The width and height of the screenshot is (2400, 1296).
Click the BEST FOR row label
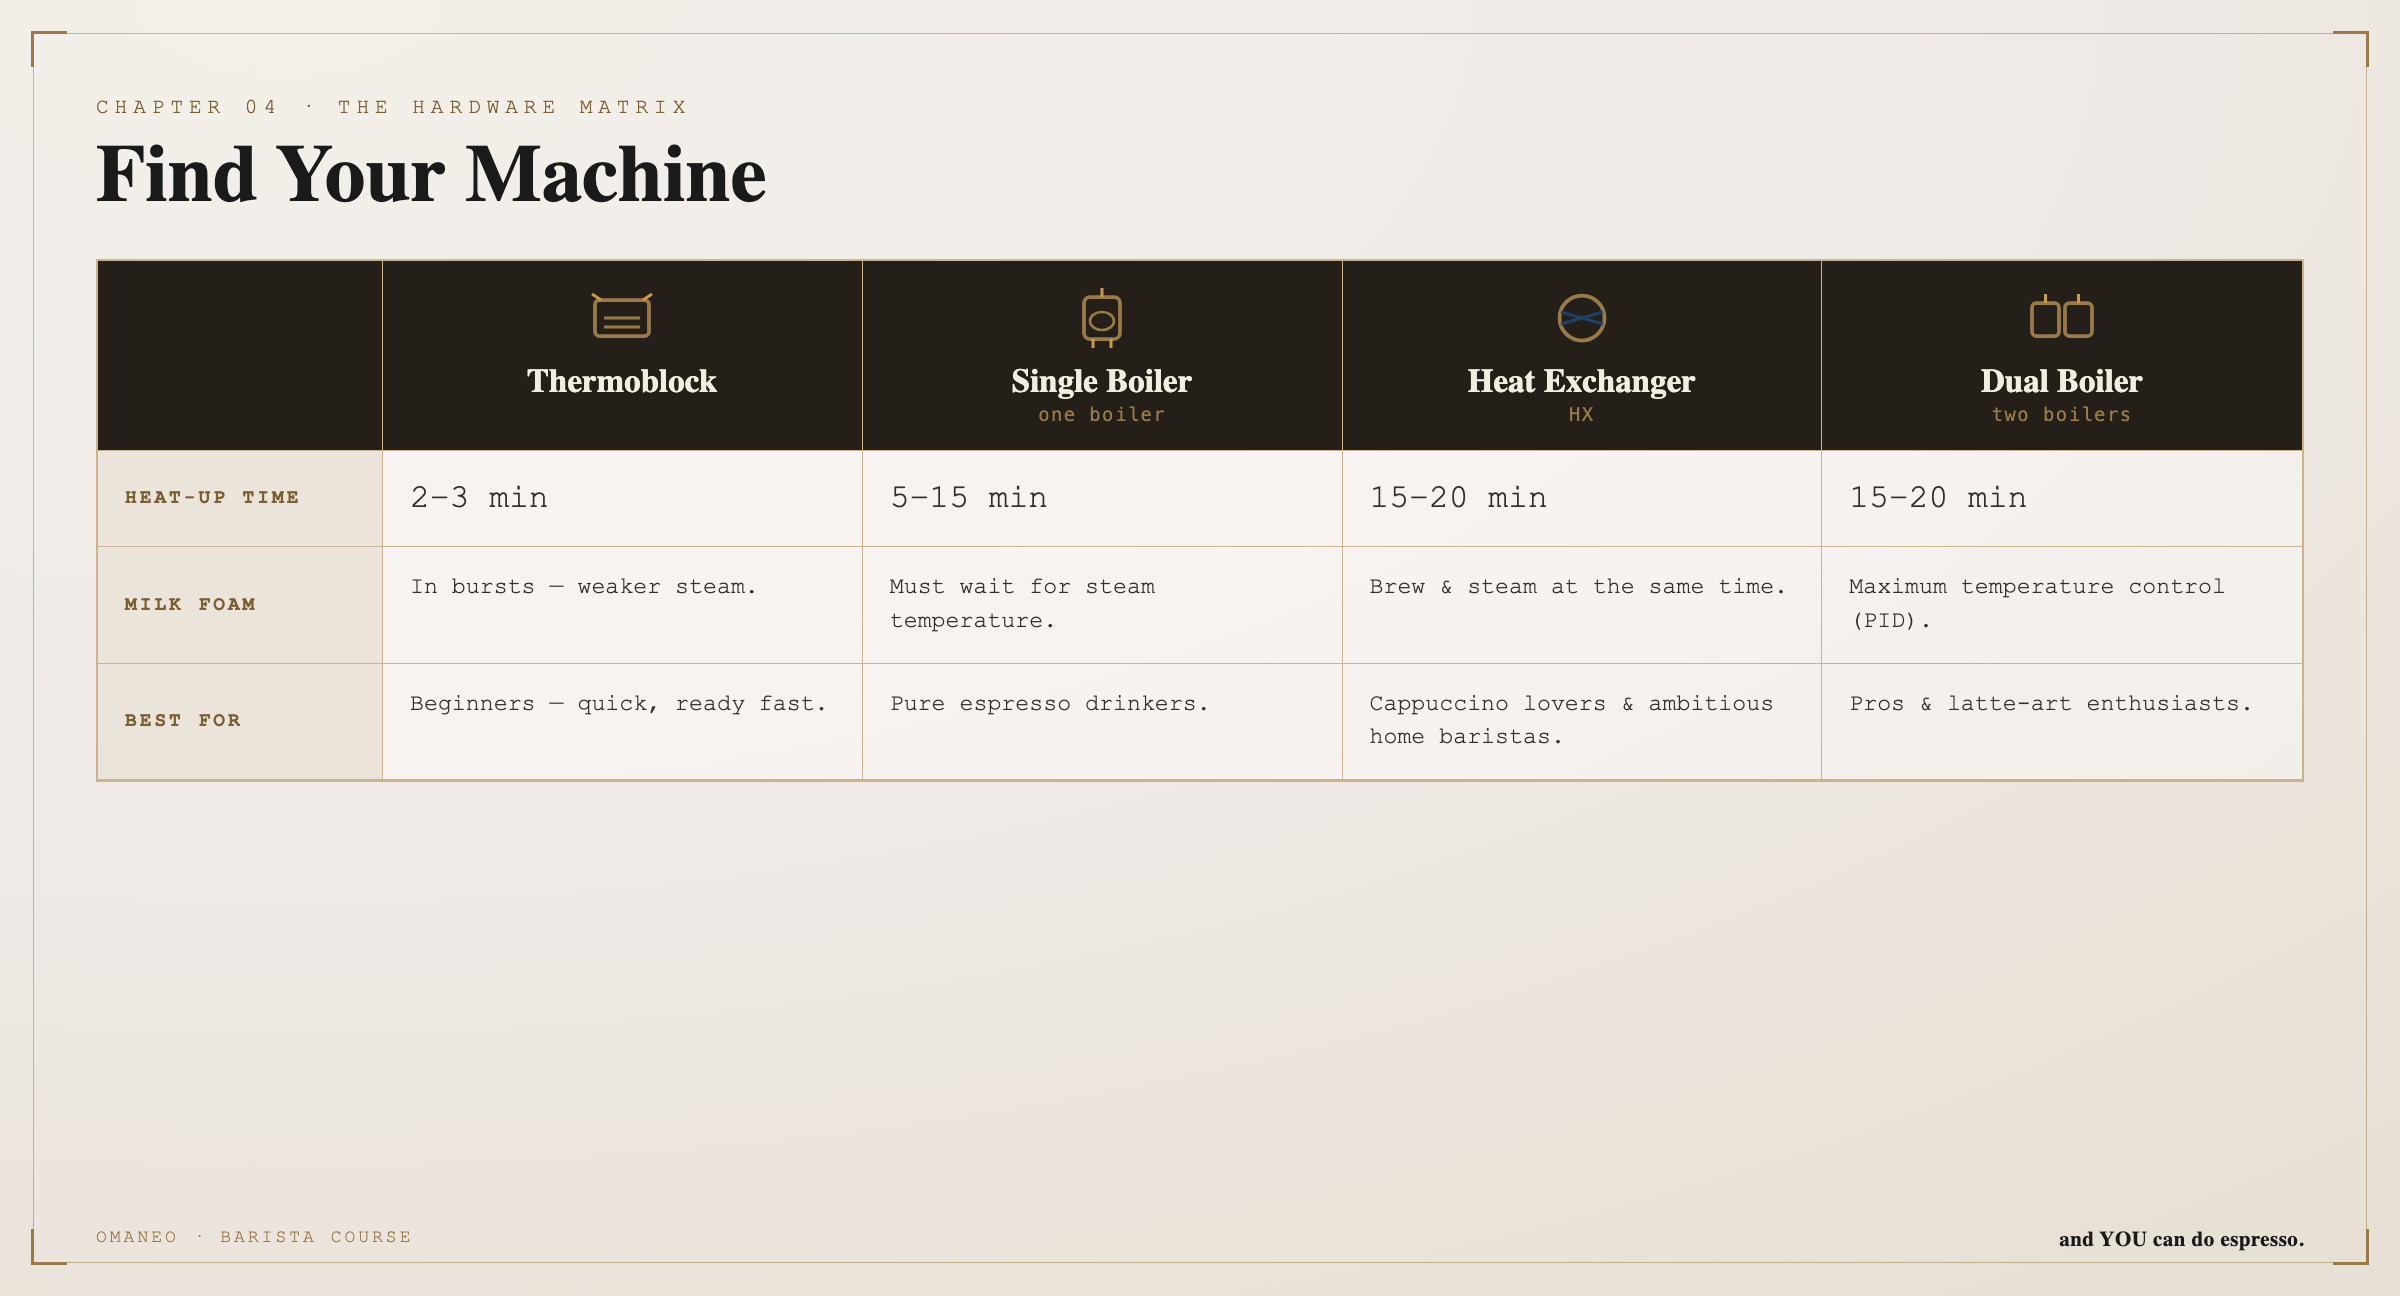183,720
